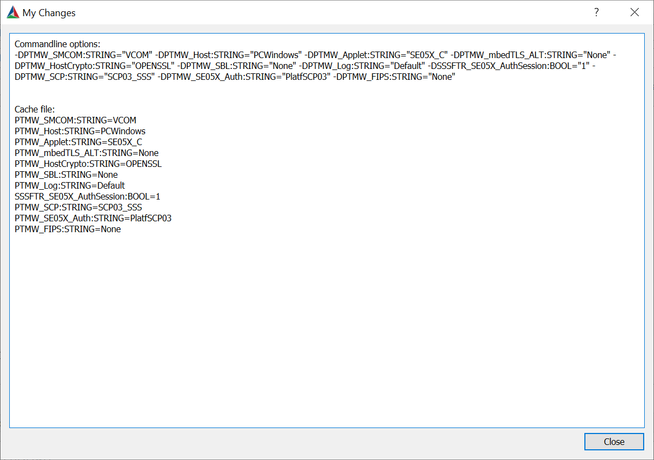The width and height of the screenshot is (654, 460).
Task: Click the line PTMW_Host:STRING=PCWindows
Action: click(80, 131)
